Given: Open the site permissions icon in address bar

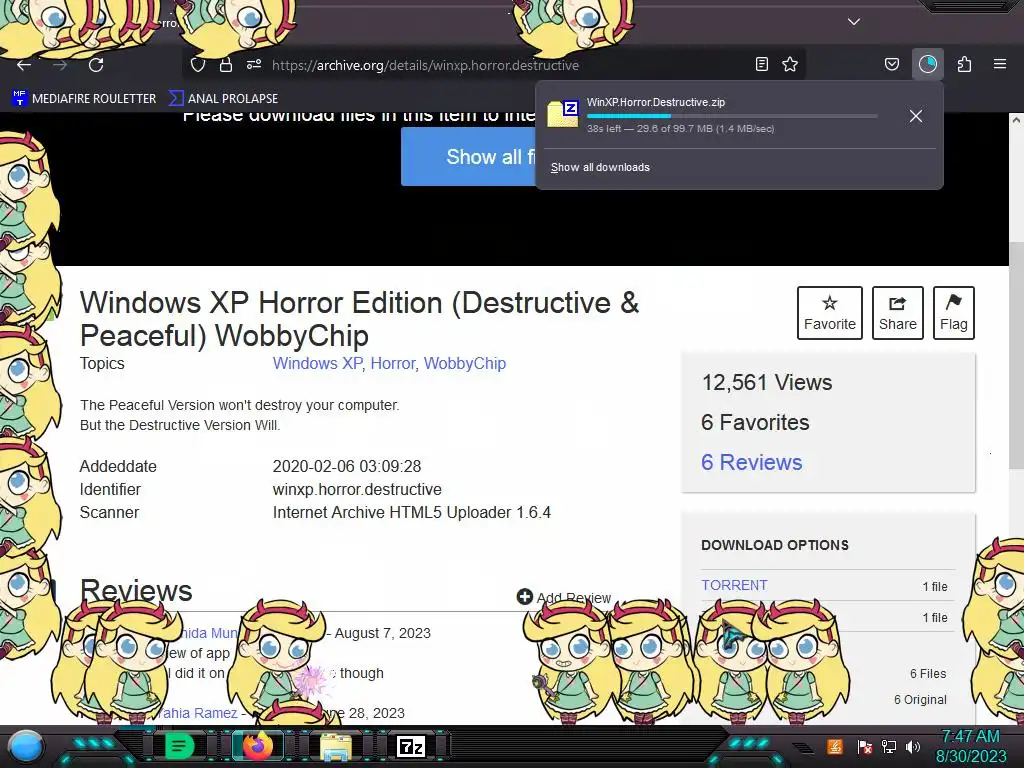Looking at the screenshot, I should (x=254, y=65).
